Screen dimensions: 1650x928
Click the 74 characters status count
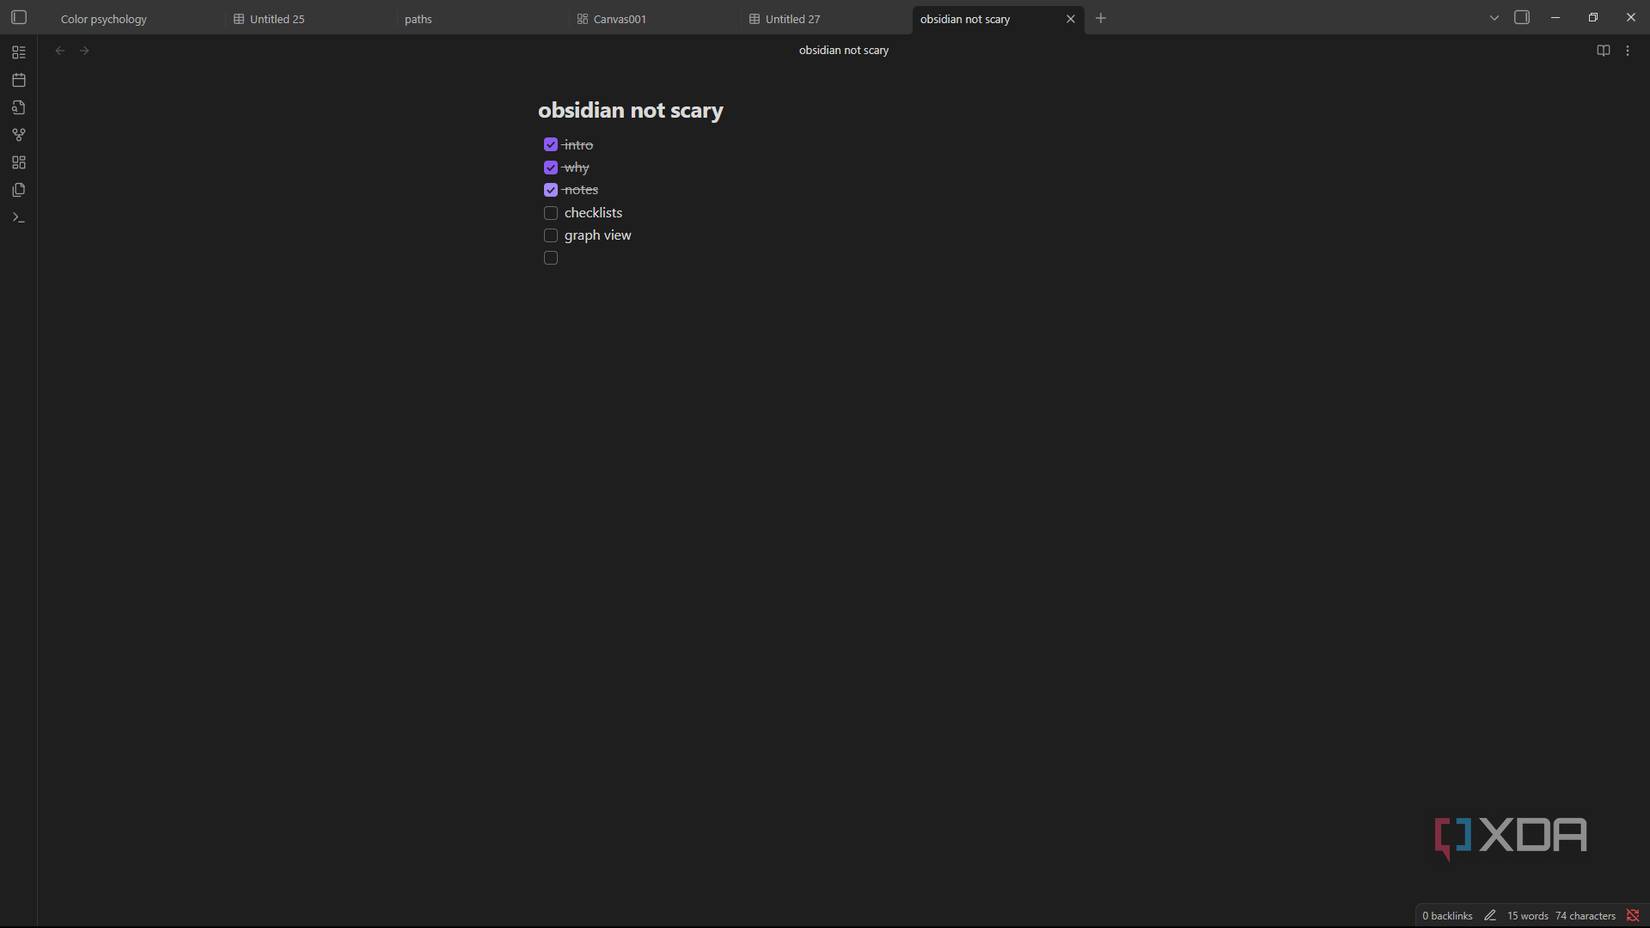click(x=1585, y=916)
